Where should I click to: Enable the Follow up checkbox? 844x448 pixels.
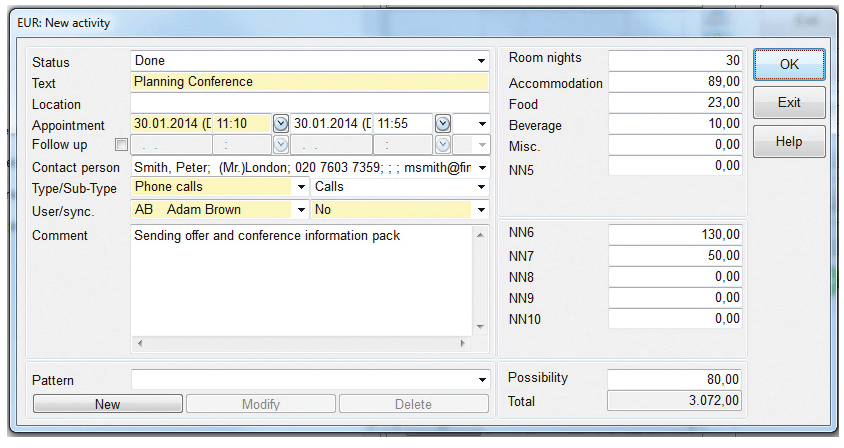[x=121, y=145]
